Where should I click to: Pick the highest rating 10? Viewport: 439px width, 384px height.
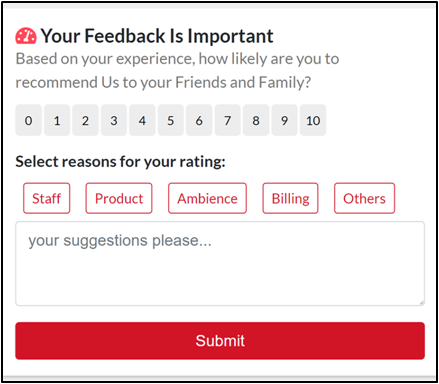[x=313, y=120]
